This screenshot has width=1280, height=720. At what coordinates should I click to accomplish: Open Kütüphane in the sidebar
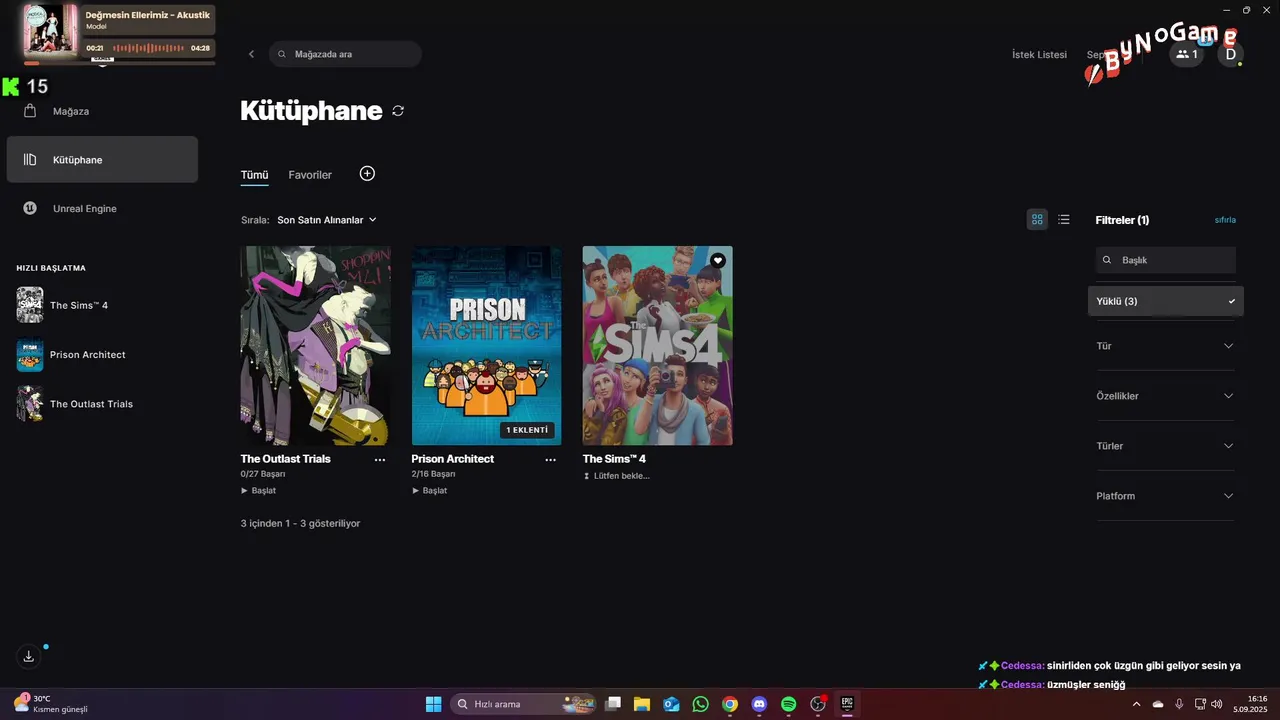coord(102,160)
